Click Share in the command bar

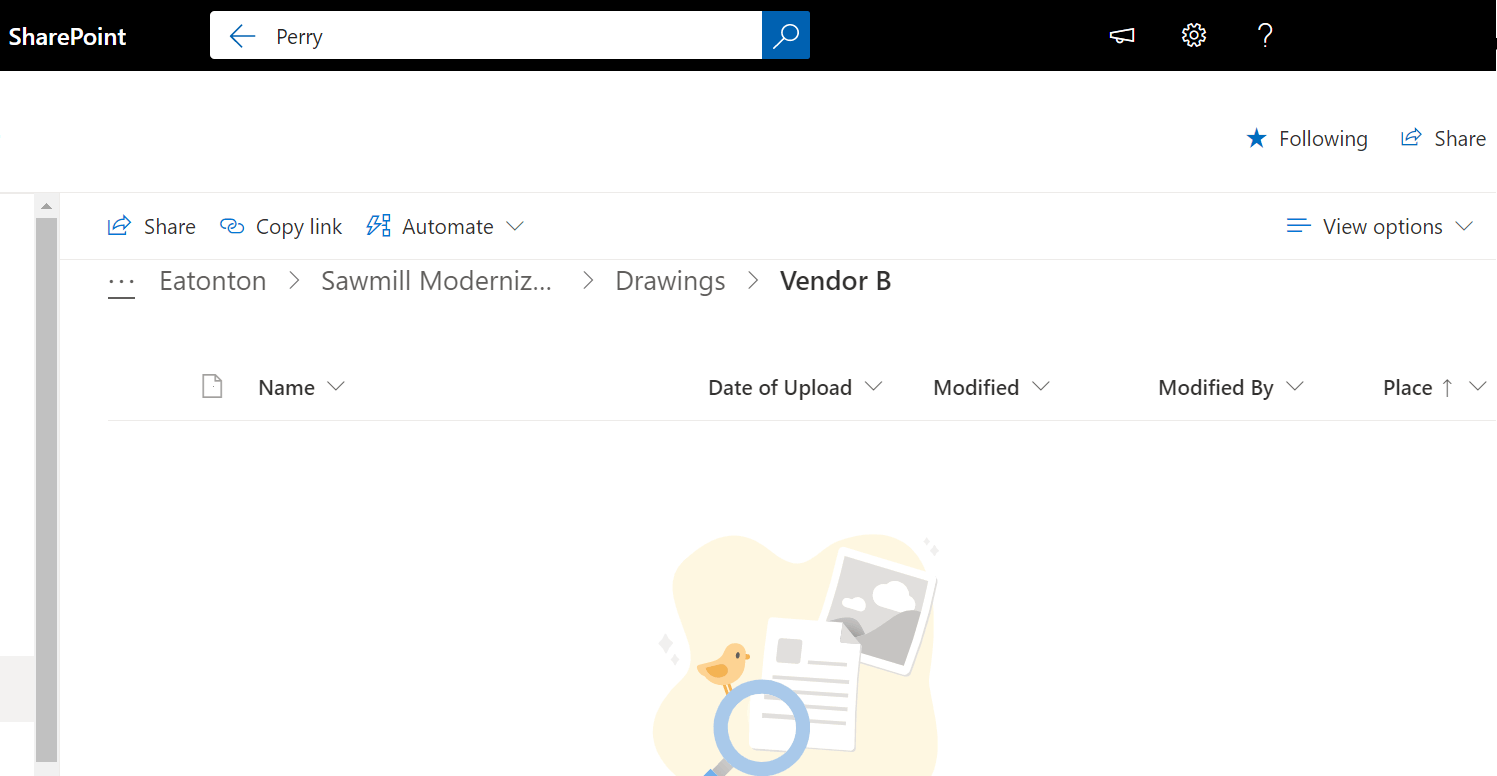coord(152,226)
